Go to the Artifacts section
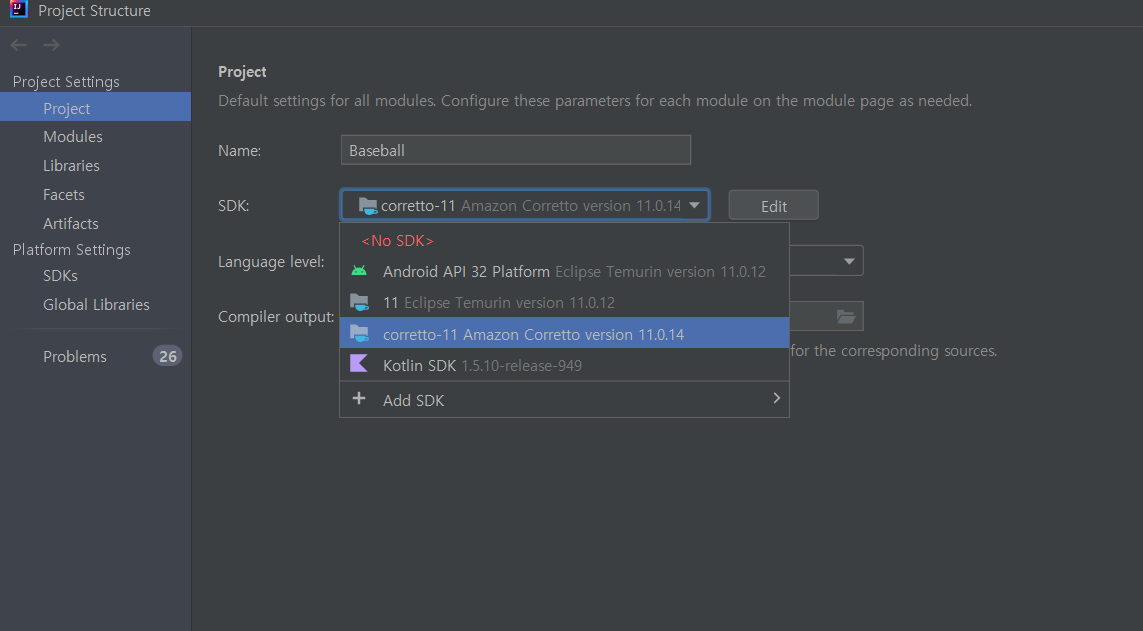The width and height of the screenshot is (1143, 631). [x=71, y=224]
